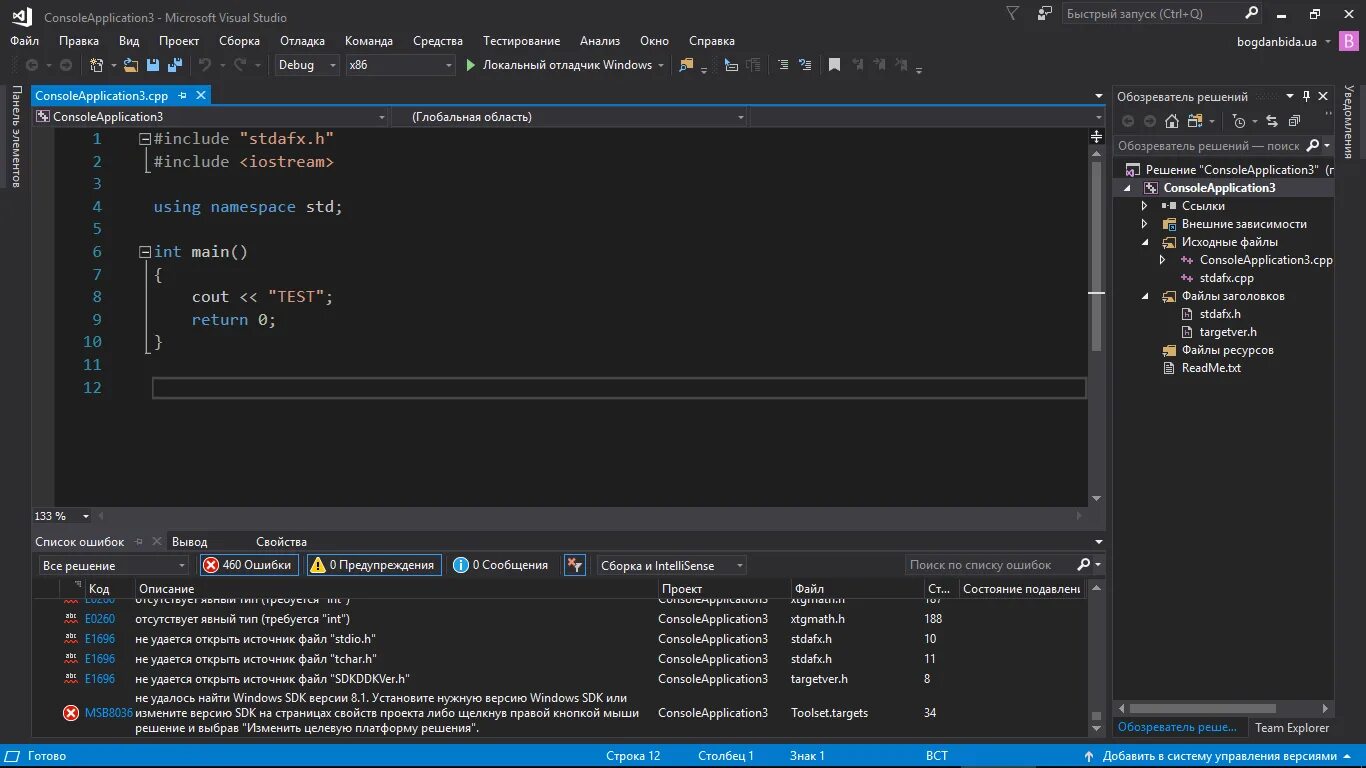Click the Home icon in Solution Explorer
Image resolution: width=1366 pixels, height=768 pixels.
click(1172, 121)
